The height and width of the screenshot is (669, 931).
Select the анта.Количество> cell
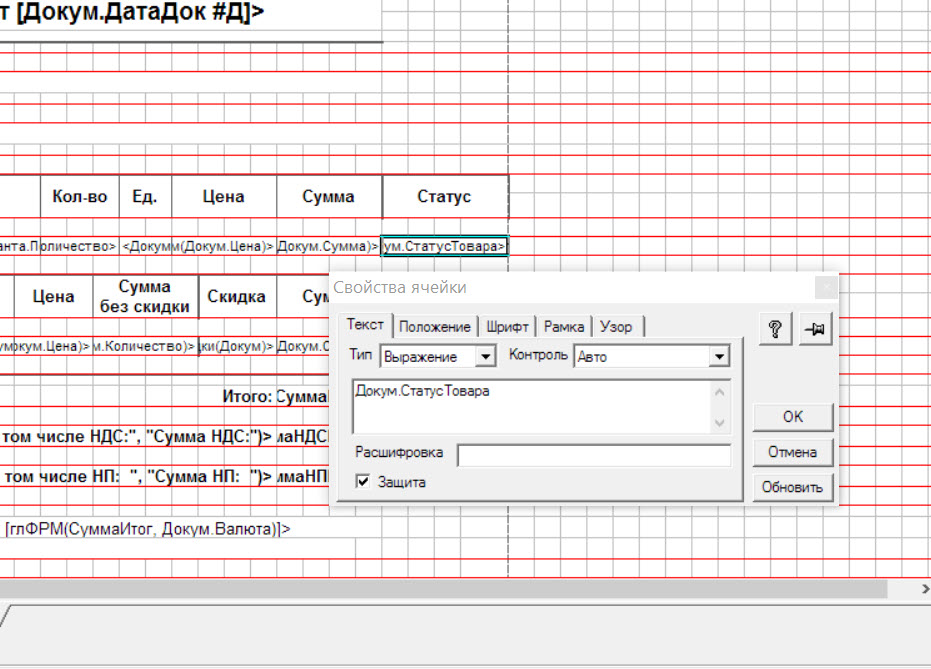coord(59,246)
